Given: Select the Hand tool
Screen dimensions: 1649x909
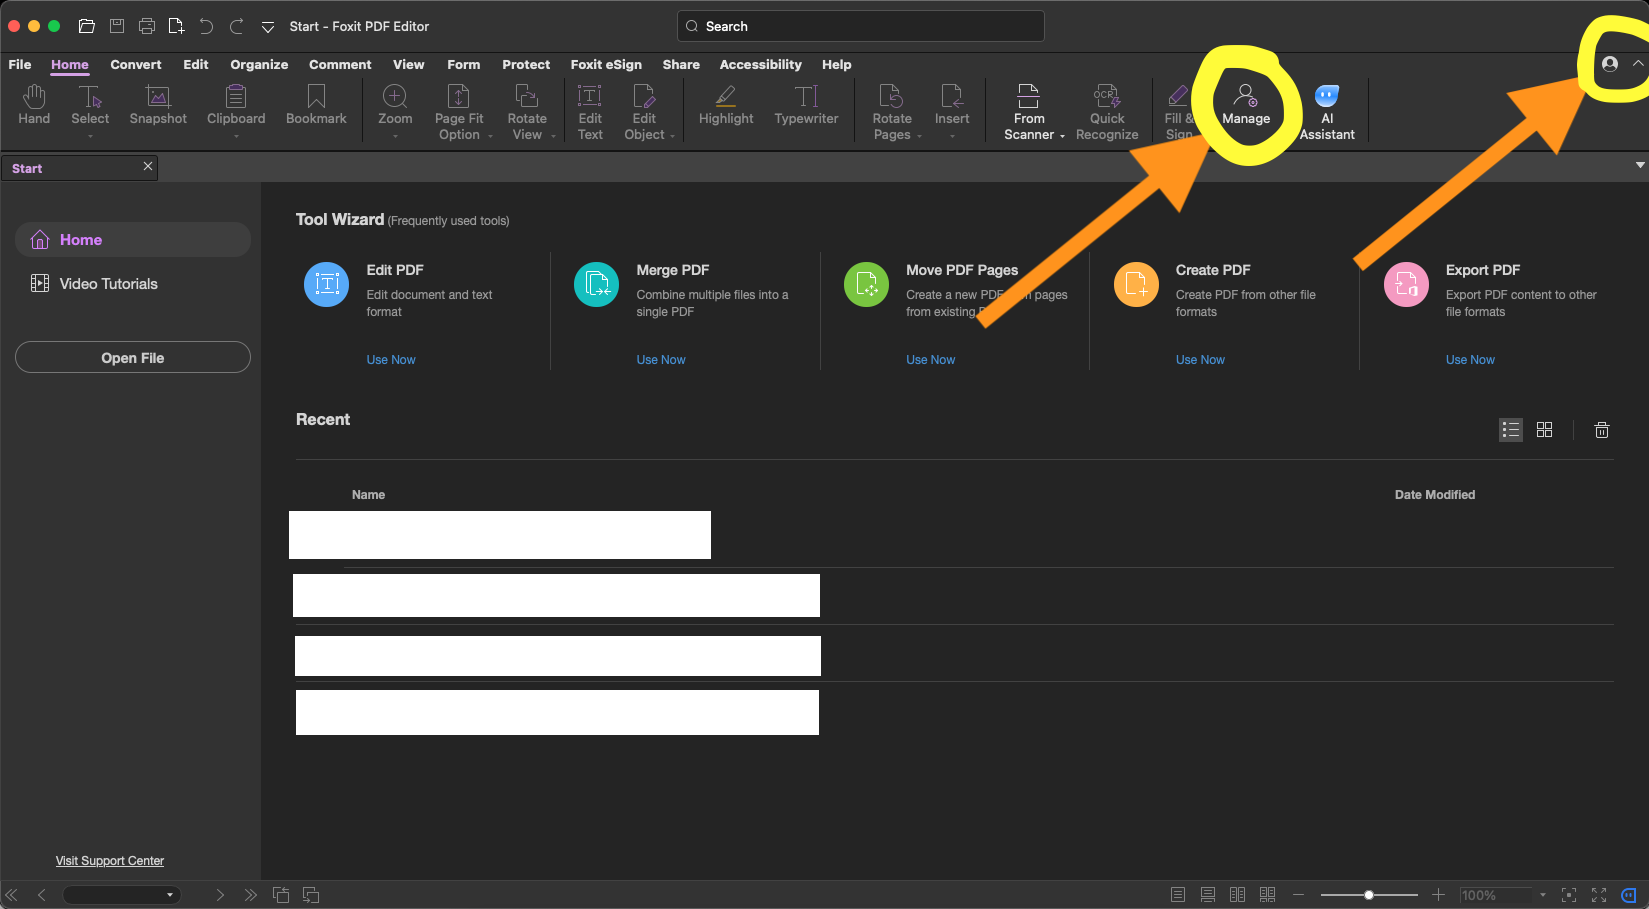Looking at the screenshot, I should pos(34,105).
